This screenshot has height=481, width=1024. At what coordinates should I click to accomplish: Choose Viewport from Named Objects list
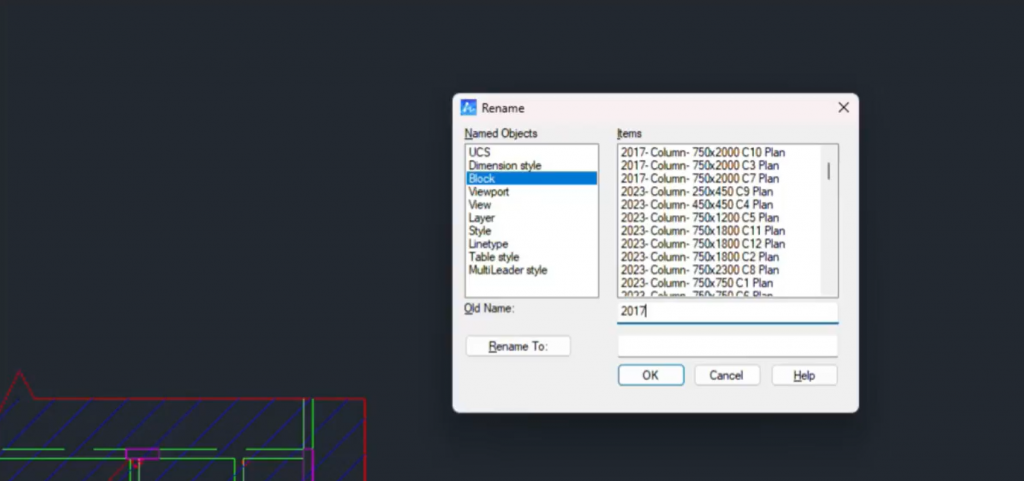[489, 192]
